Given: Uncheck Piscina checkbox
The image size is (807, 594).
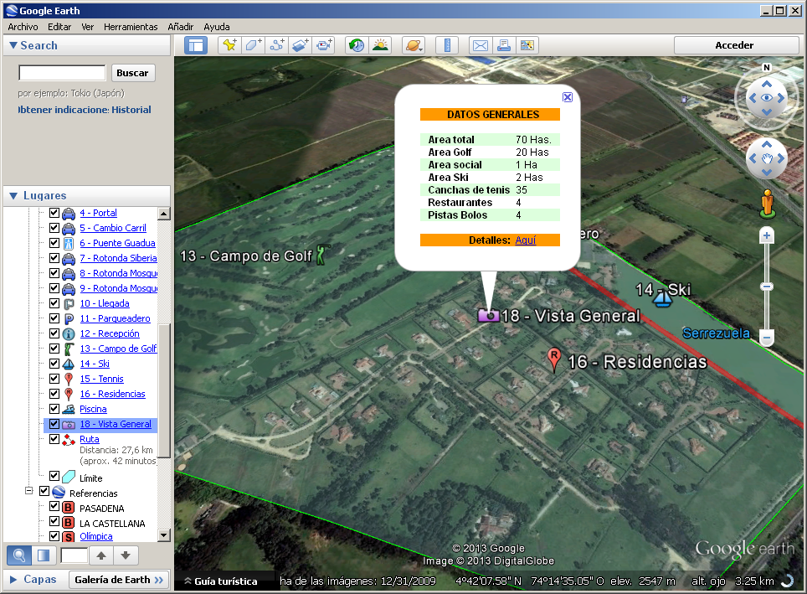Looking at the screenshot, I should point(54,408).
